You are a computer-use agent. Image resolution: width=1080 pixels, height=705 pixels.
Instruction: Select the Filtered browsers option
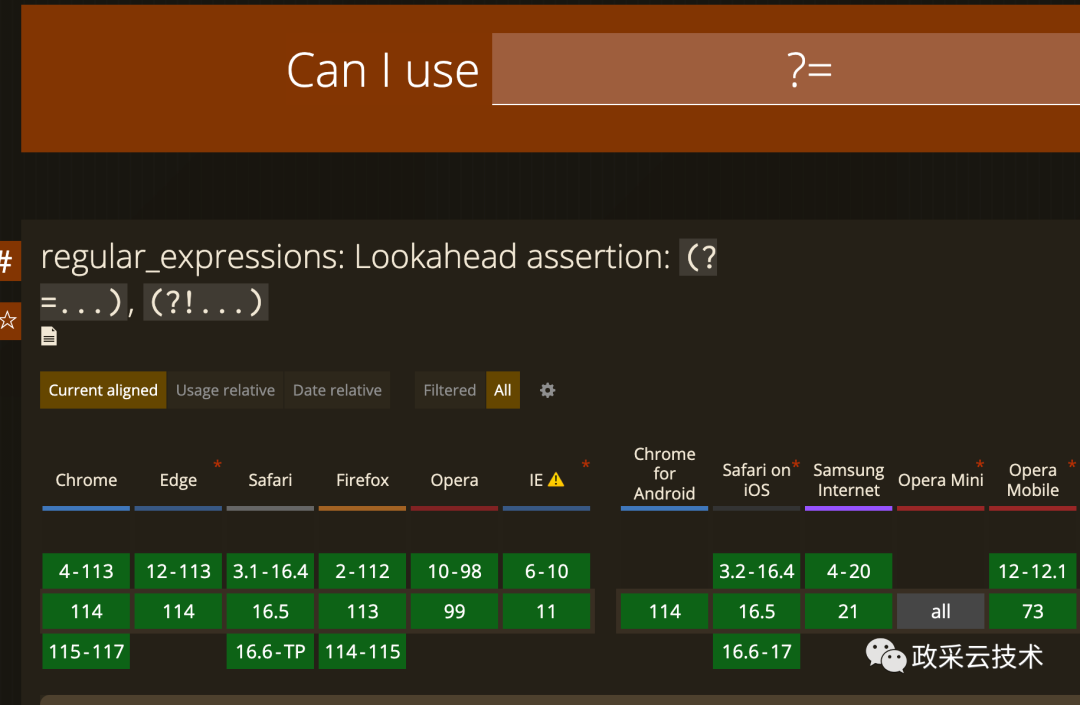coord(449,390)
